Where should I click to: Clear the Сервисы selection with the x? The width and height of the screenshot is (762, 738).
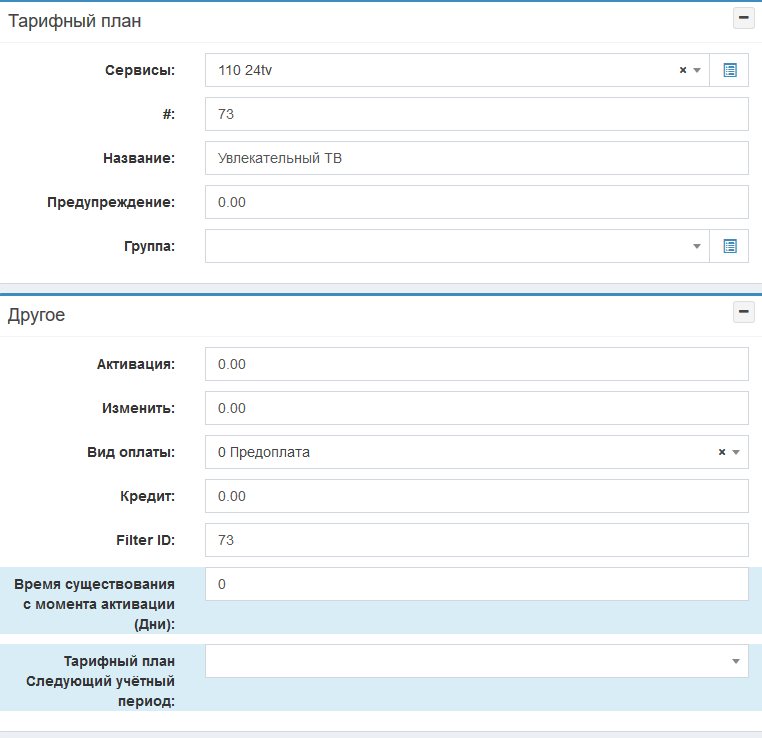coord(683,70)
